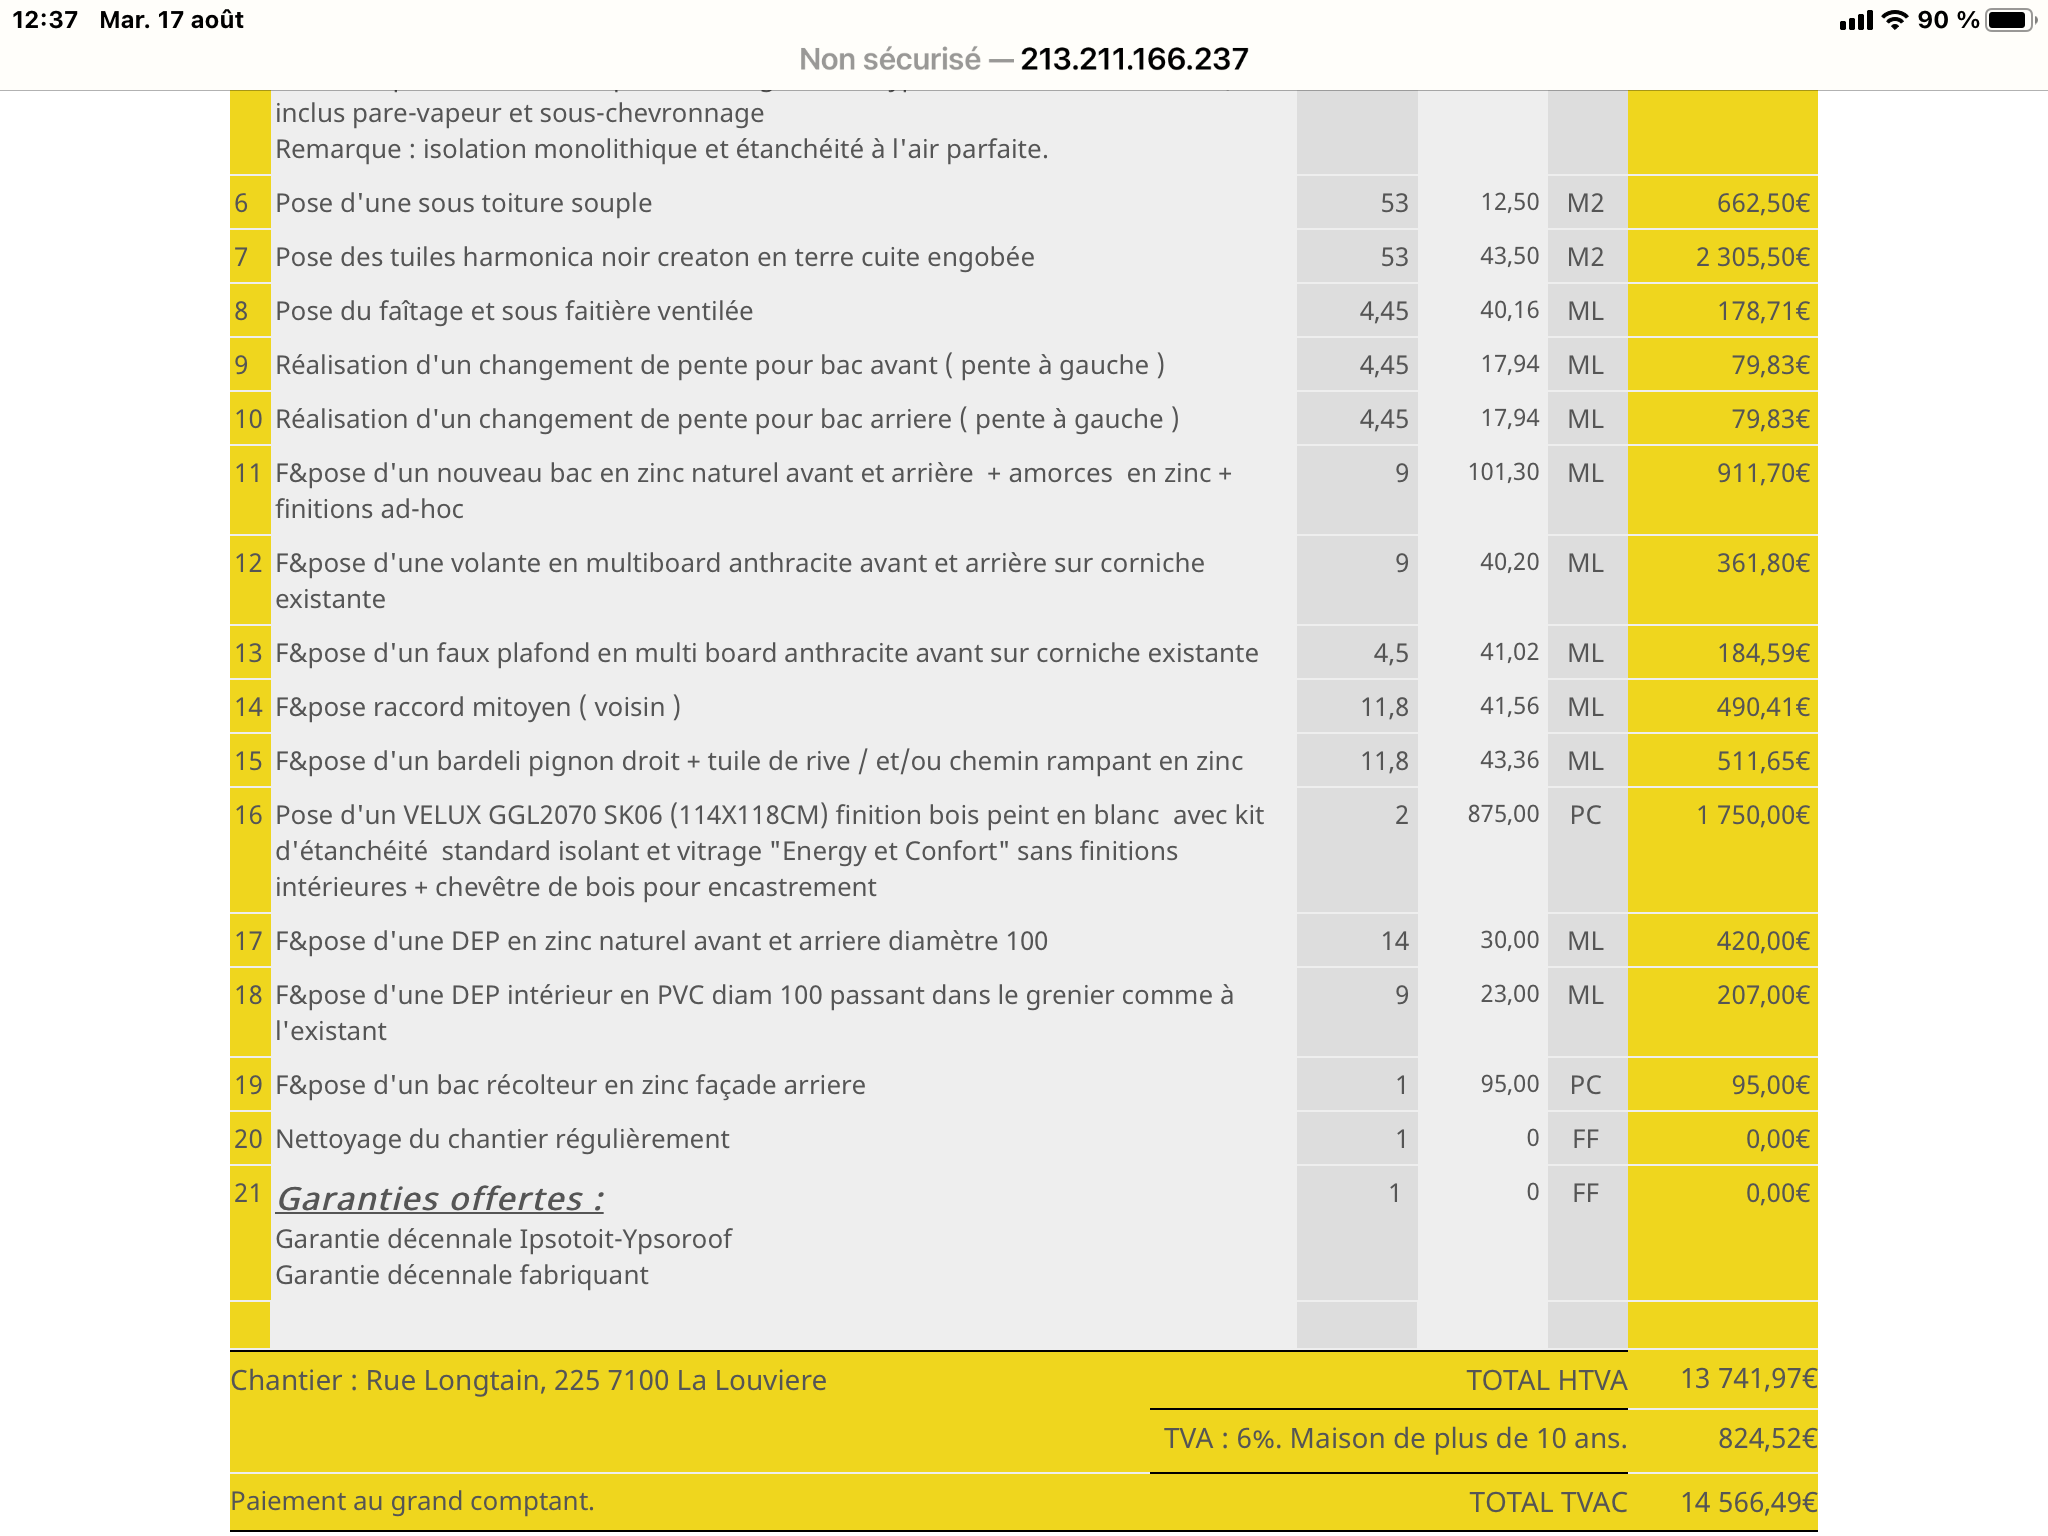The height and width of the screenshot is (1536, 2048).
Task: Tap the 'Chantier : Rue Longtain' address line
Action: (x=528, y=1380)
